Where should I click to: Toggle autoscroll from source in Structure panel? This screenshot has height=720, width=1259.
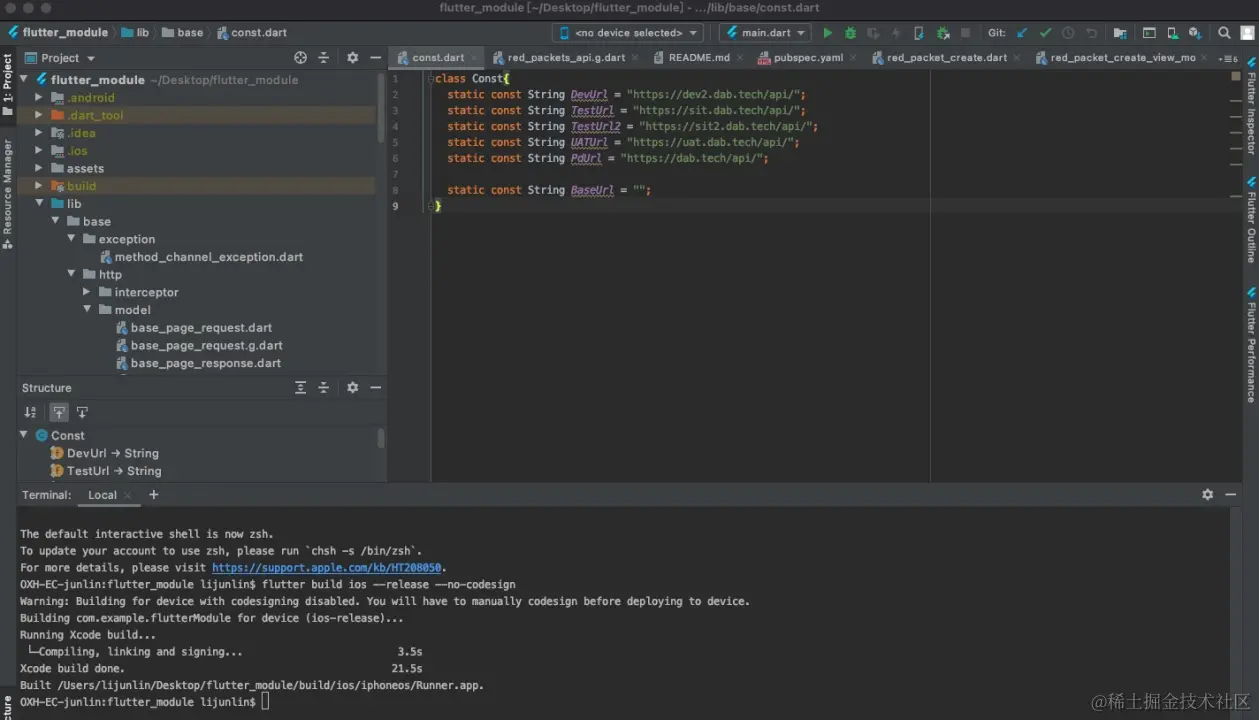tap(82, 412)
